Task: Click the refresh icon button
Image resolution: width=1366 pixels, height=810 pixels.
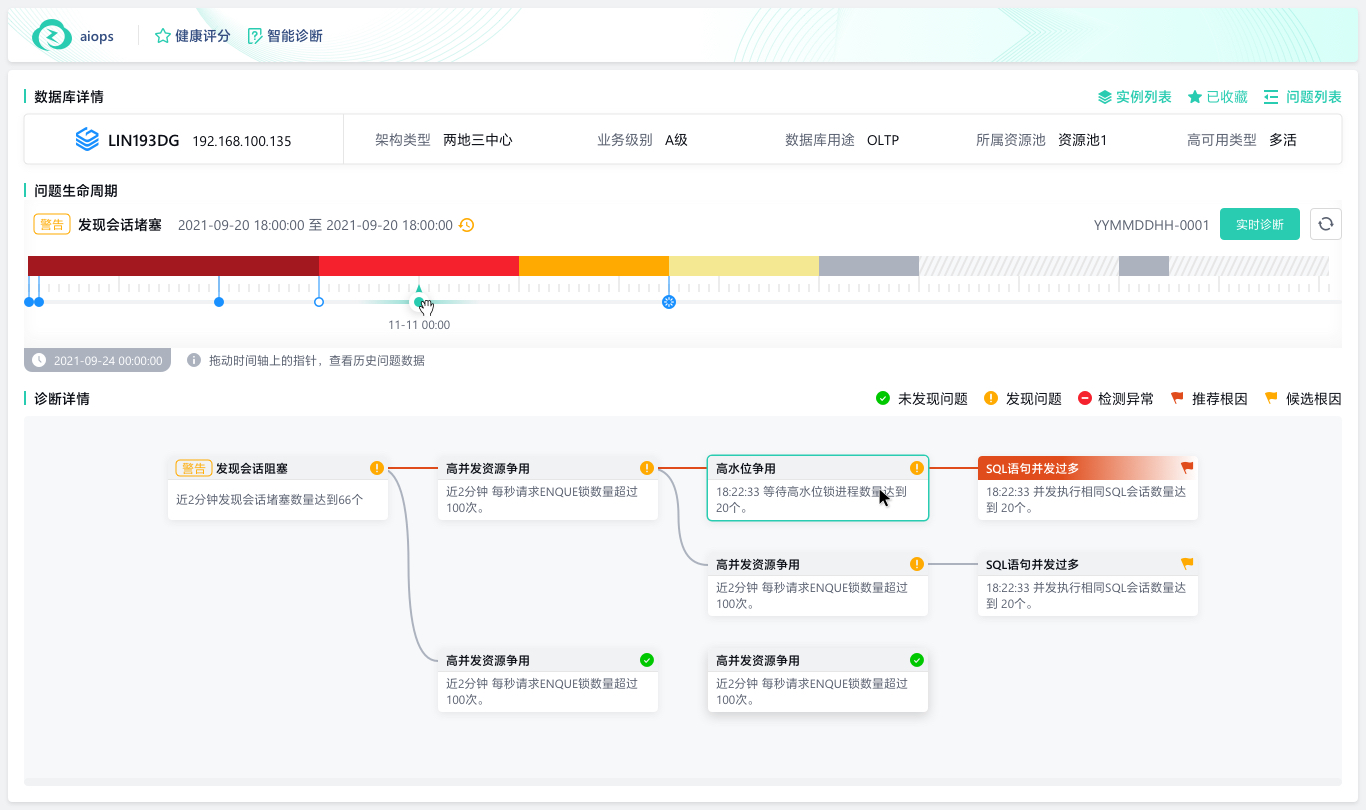Action: pos(1326,224)
